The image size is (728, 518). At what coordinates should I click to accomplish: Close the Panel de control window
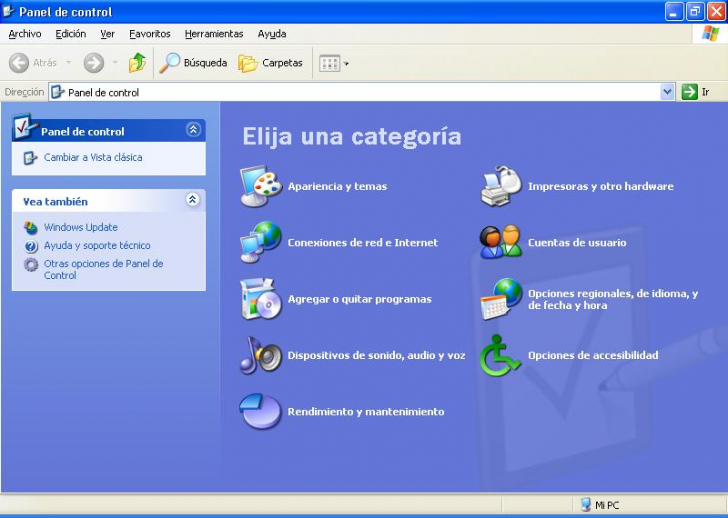click(716, 11)
